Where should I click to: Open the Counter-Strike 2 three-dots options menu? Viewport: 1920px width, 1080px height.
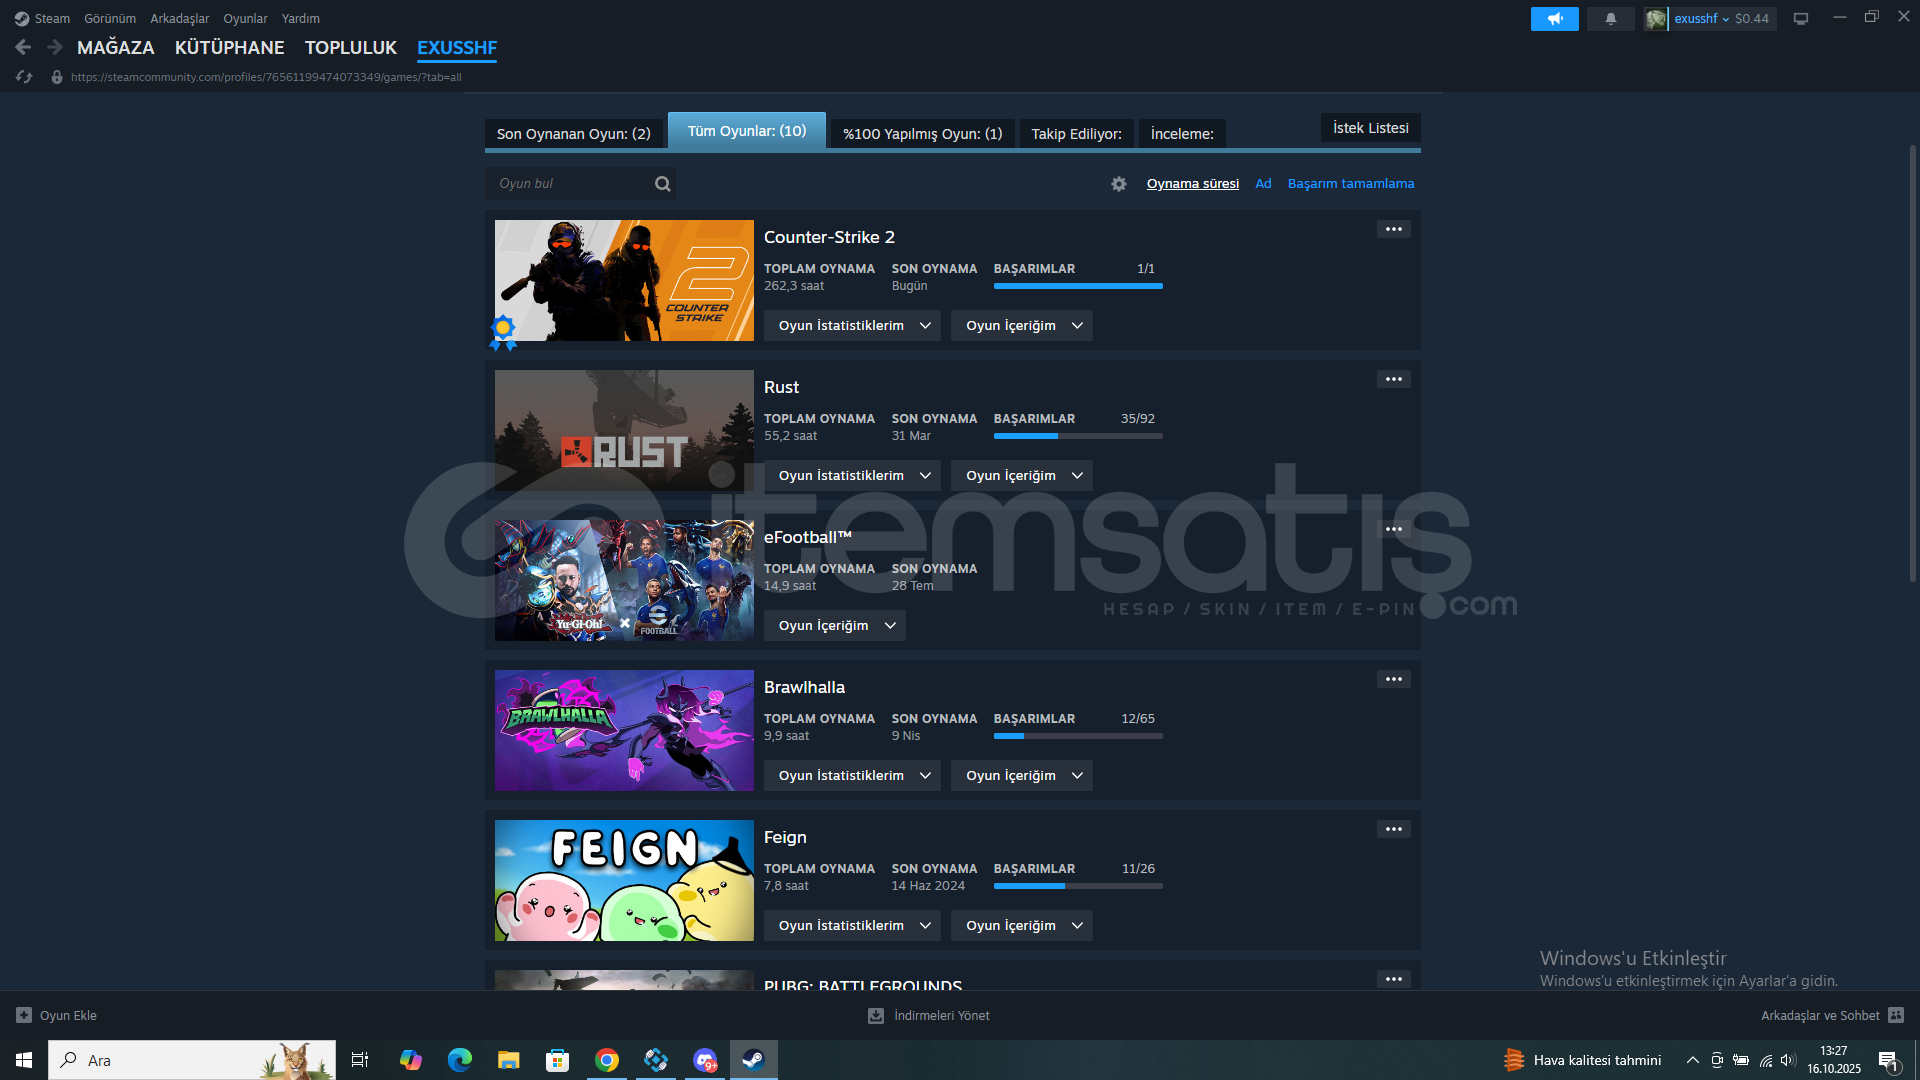click(x=1393, y=230)
